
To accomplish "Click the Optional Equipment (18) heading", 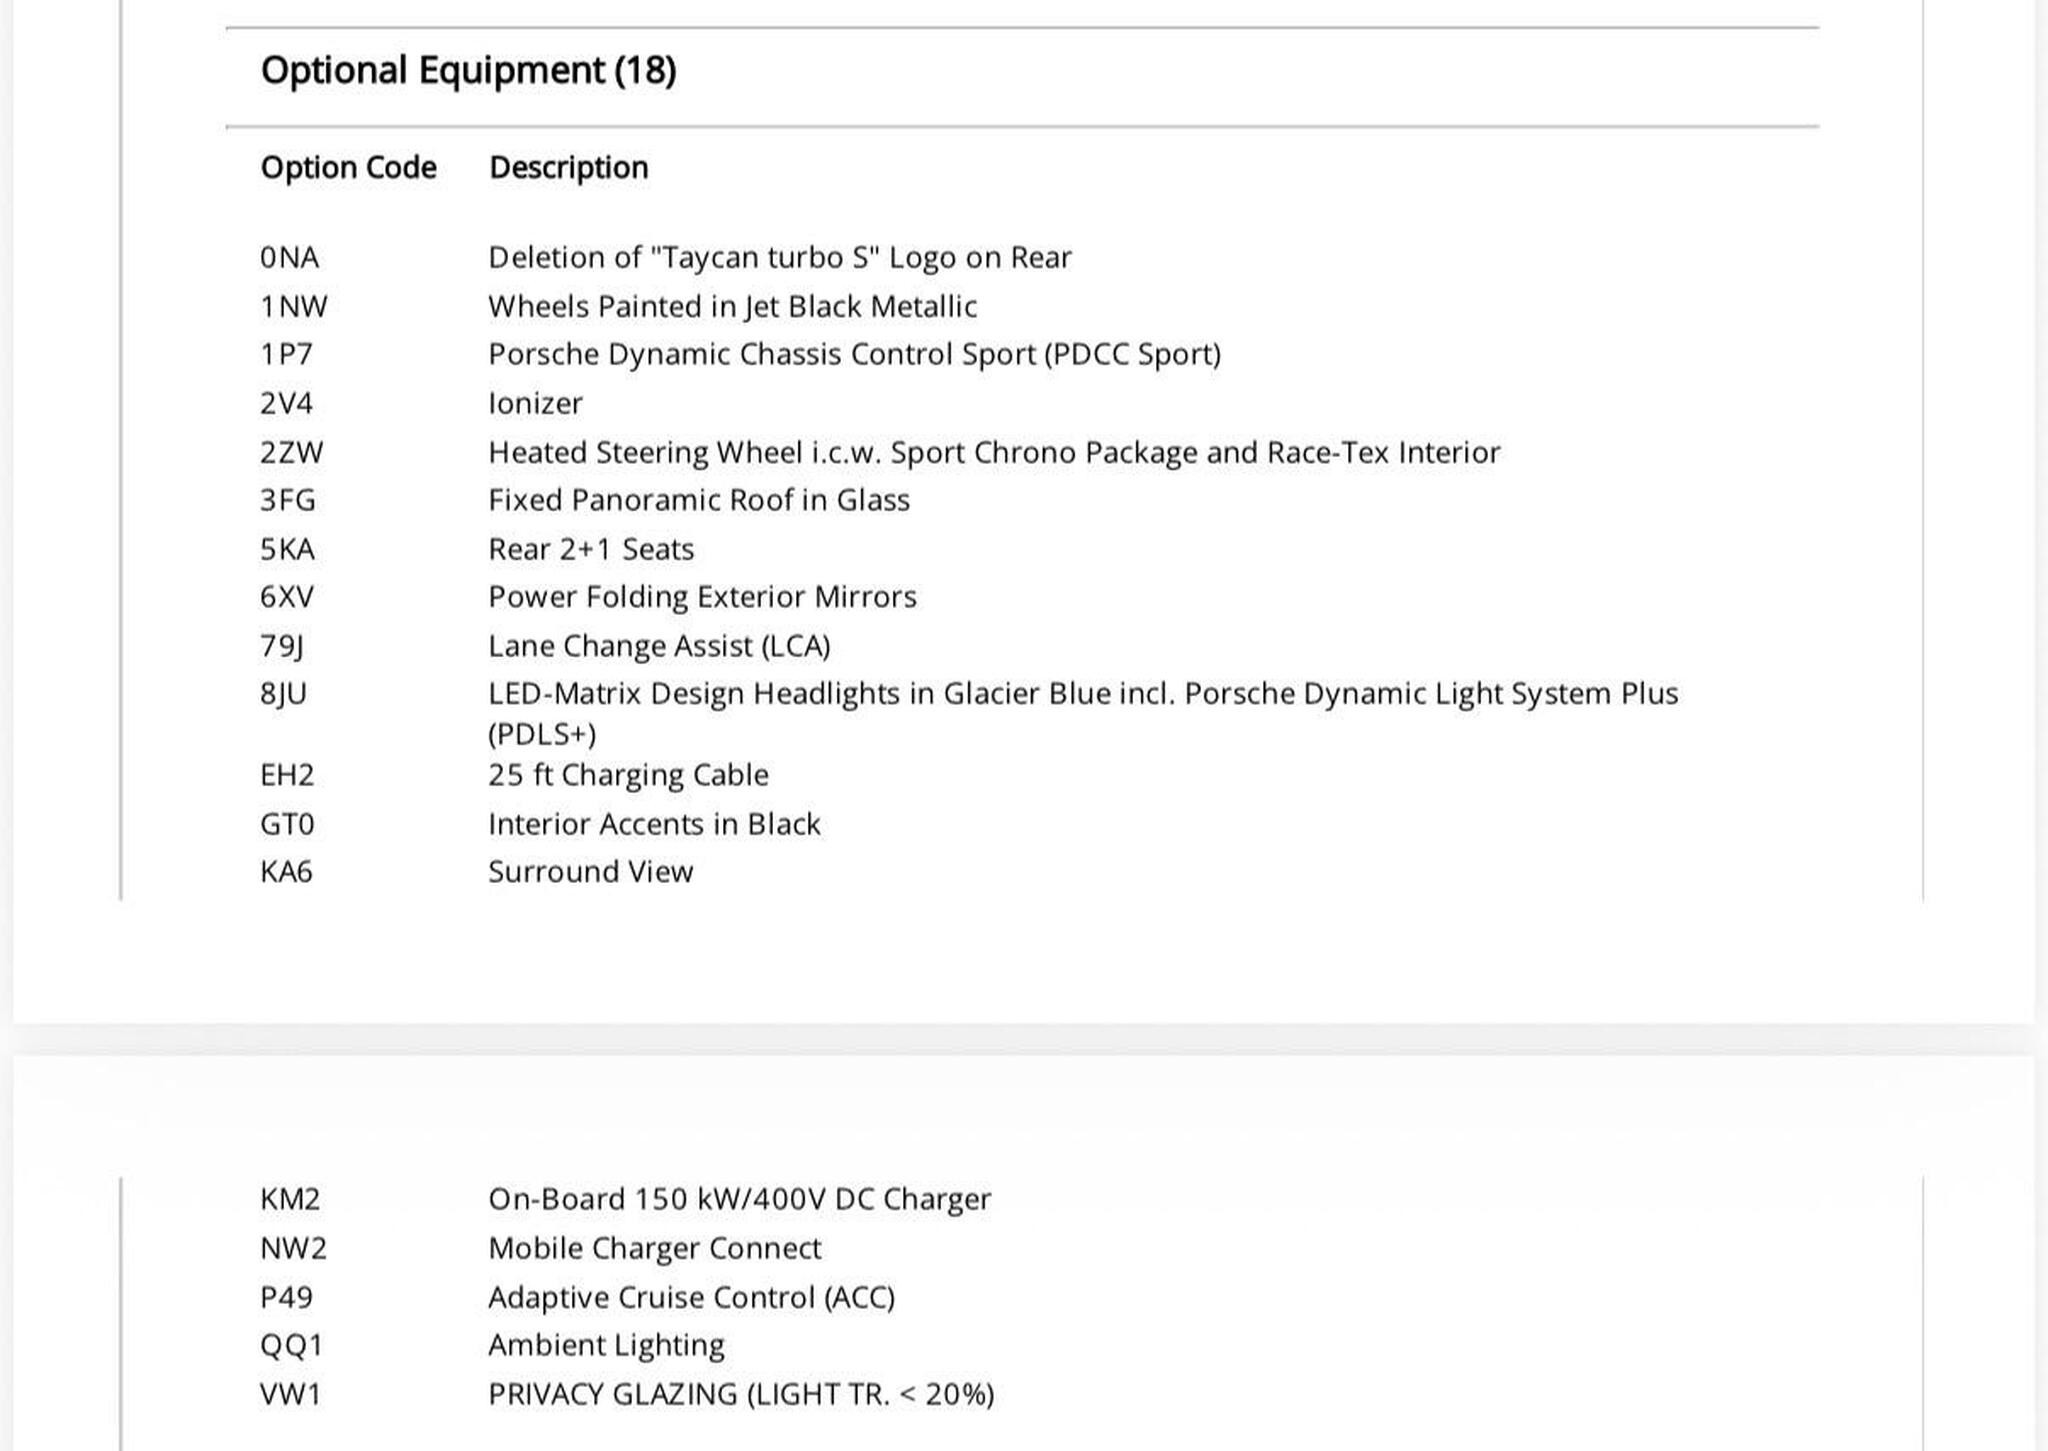I will (468, 71).
